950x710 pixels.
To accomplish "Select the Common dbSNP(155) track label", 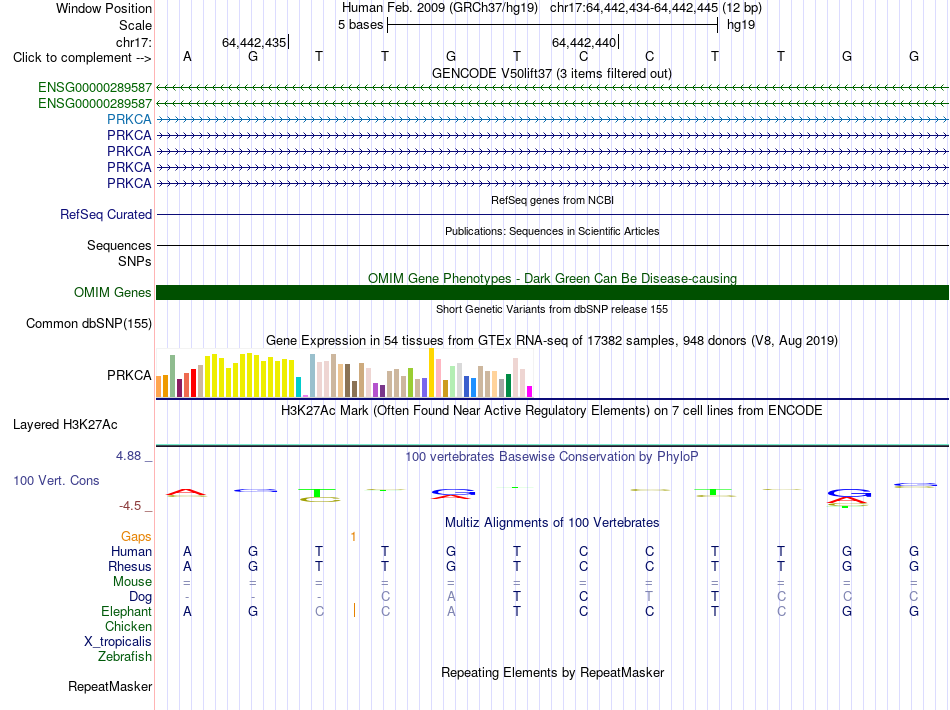I will [x=89, y=323].
